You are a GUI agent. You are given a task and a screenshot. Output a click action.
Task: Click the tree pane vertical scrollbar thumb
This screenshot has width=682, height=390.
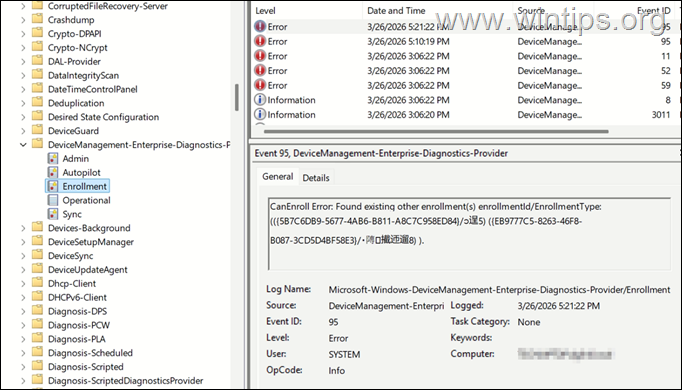pos(237,97)
